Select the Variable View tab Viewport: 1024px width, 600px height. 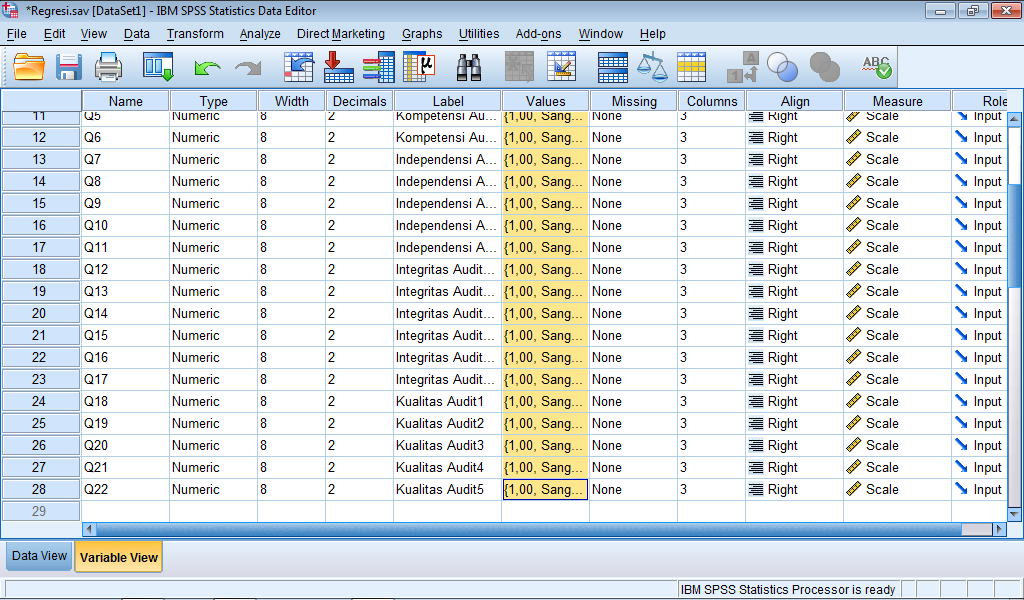coord(119,558)
